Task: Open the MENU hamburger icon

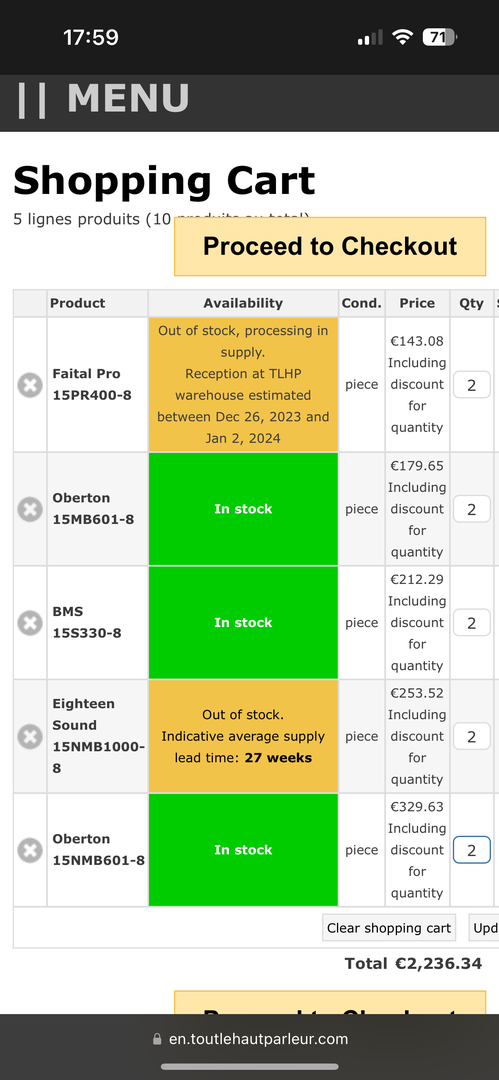Action: coord(32,100)
